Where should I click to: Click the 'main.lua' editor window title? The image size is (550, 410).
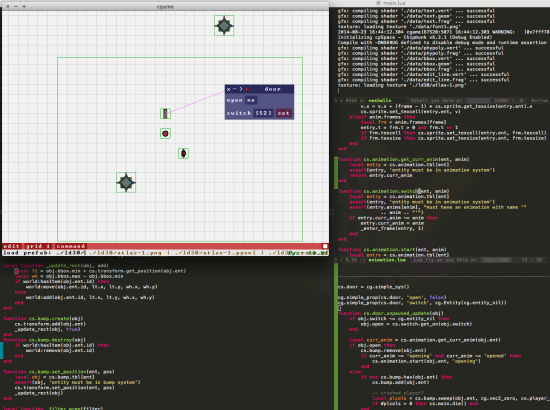[394, 3]
